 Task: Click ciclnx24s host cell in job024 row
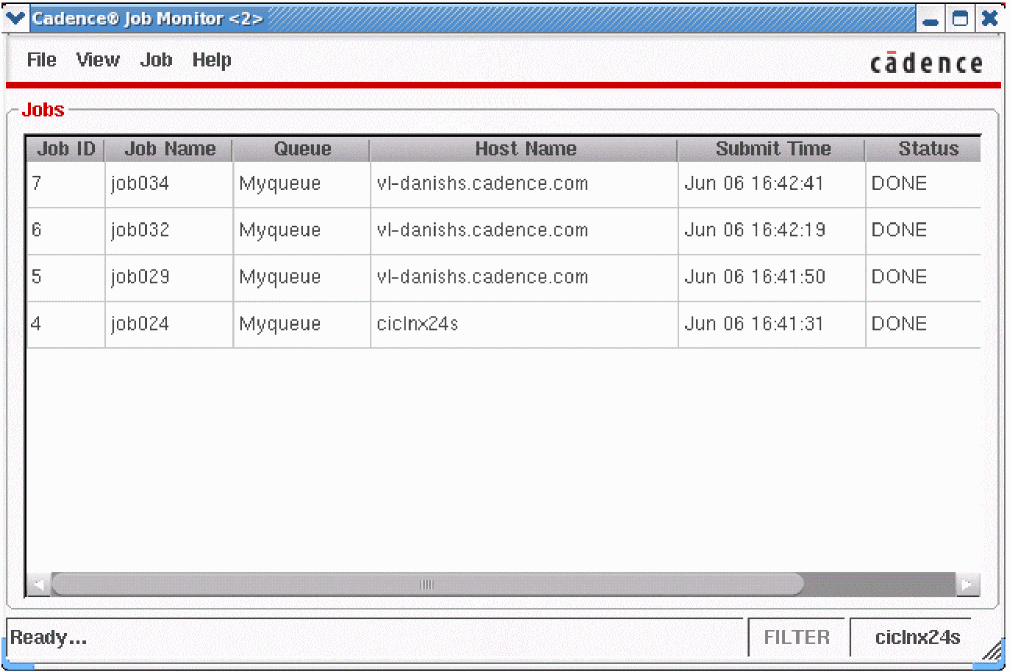525,324
